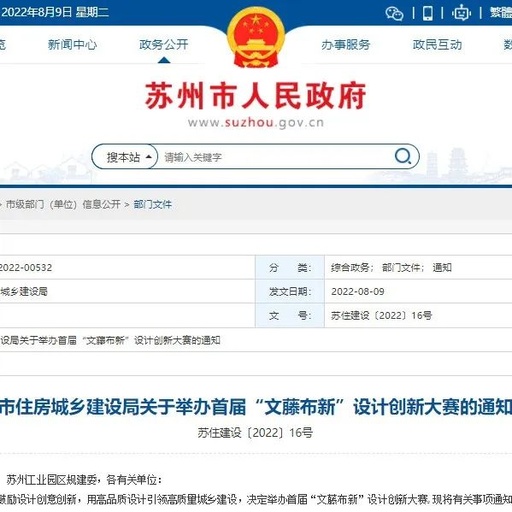Click the smart robot assistant icon

coord(461,13)
